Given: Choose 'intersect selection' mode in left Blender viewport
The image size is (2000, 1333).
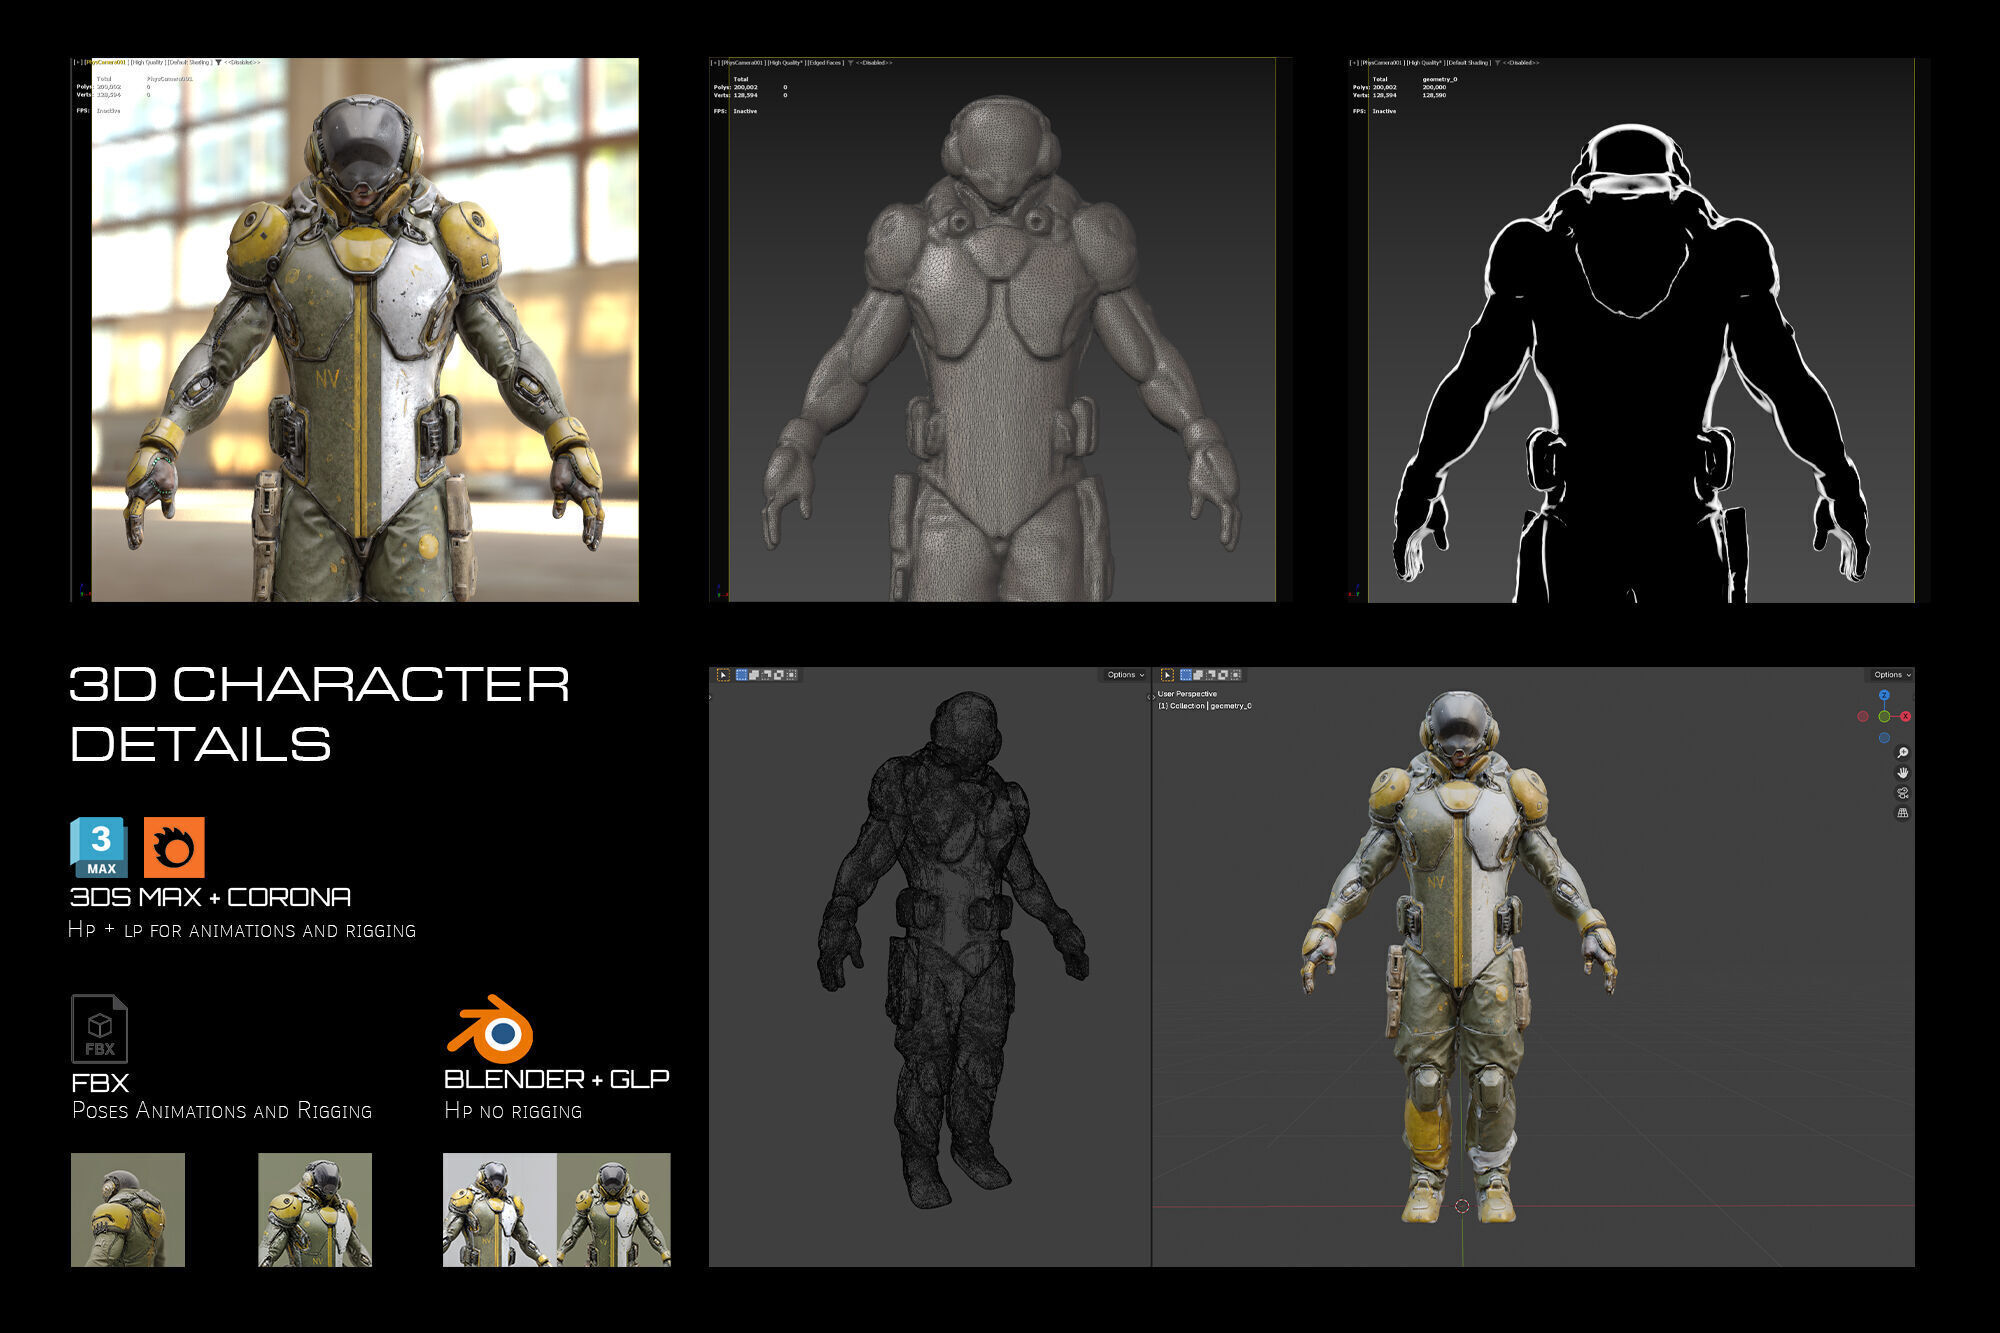Looking at the screenshot, I should (791, 675).
